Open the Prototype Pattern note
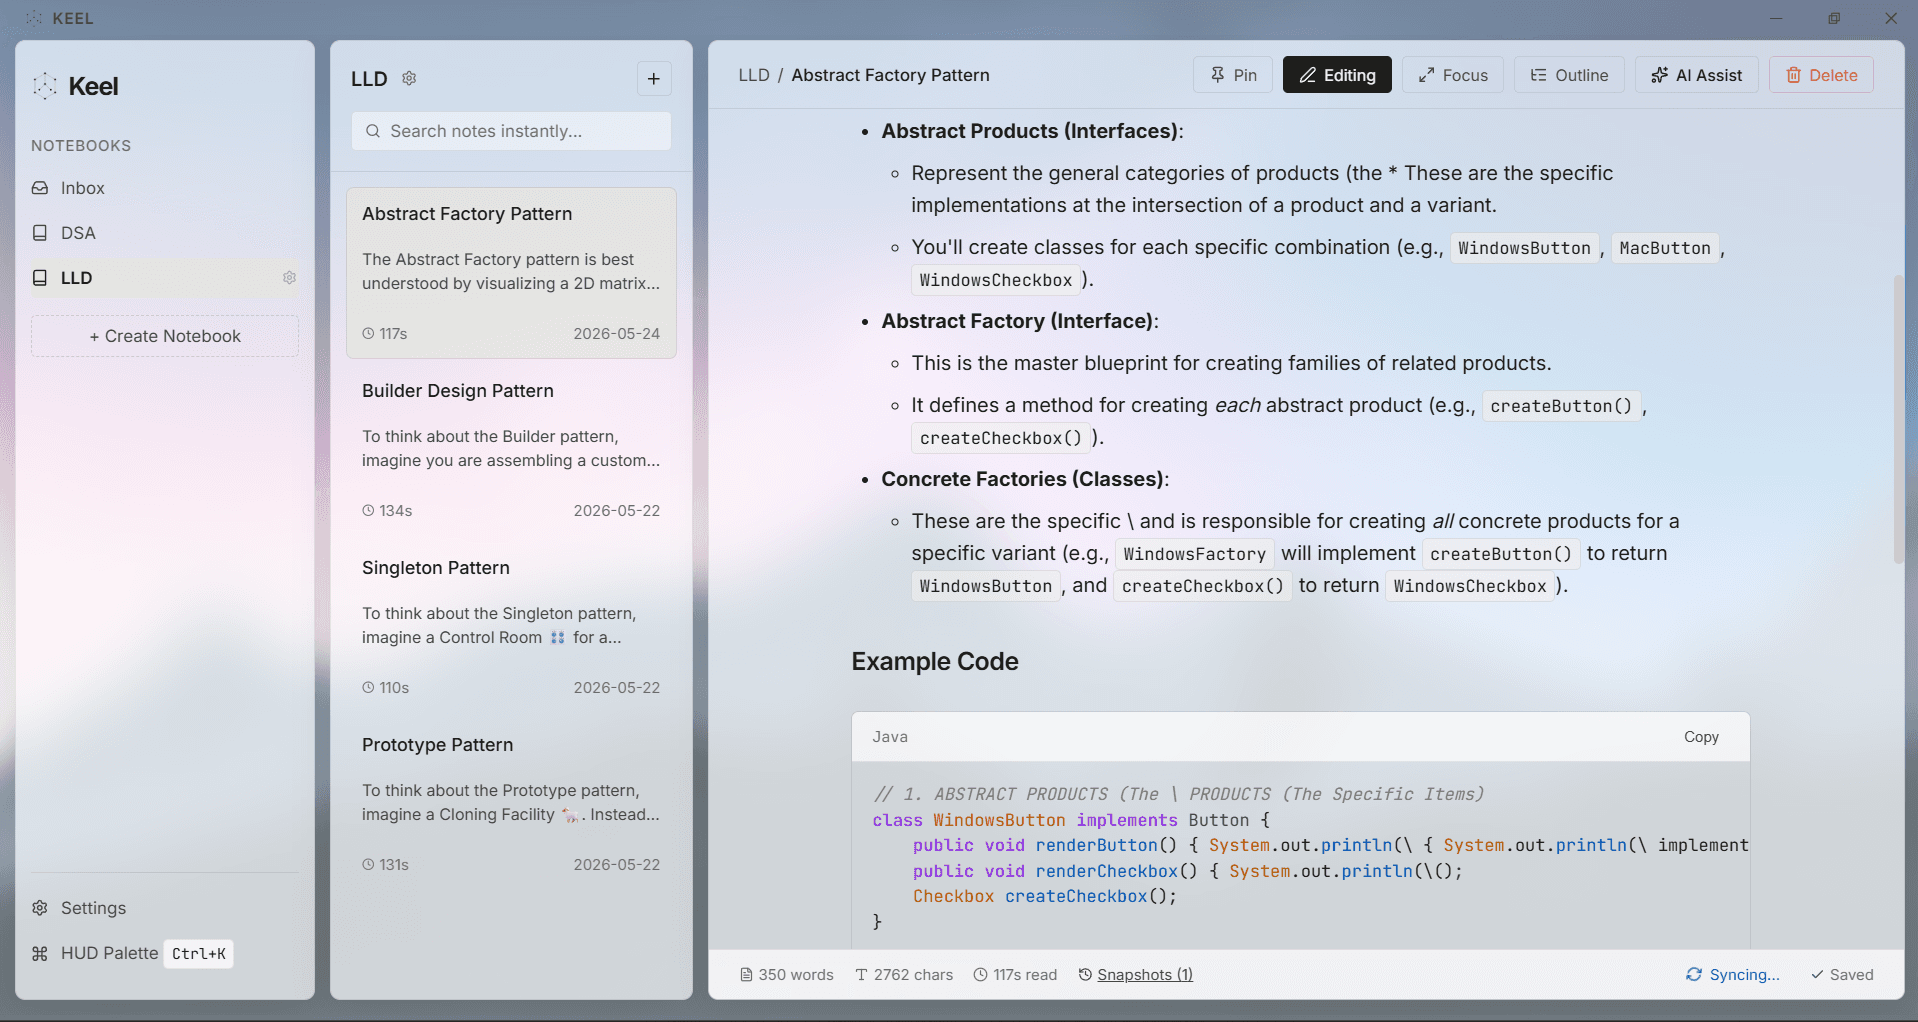The image size is (1918, 1022). (x=511, y=803)
